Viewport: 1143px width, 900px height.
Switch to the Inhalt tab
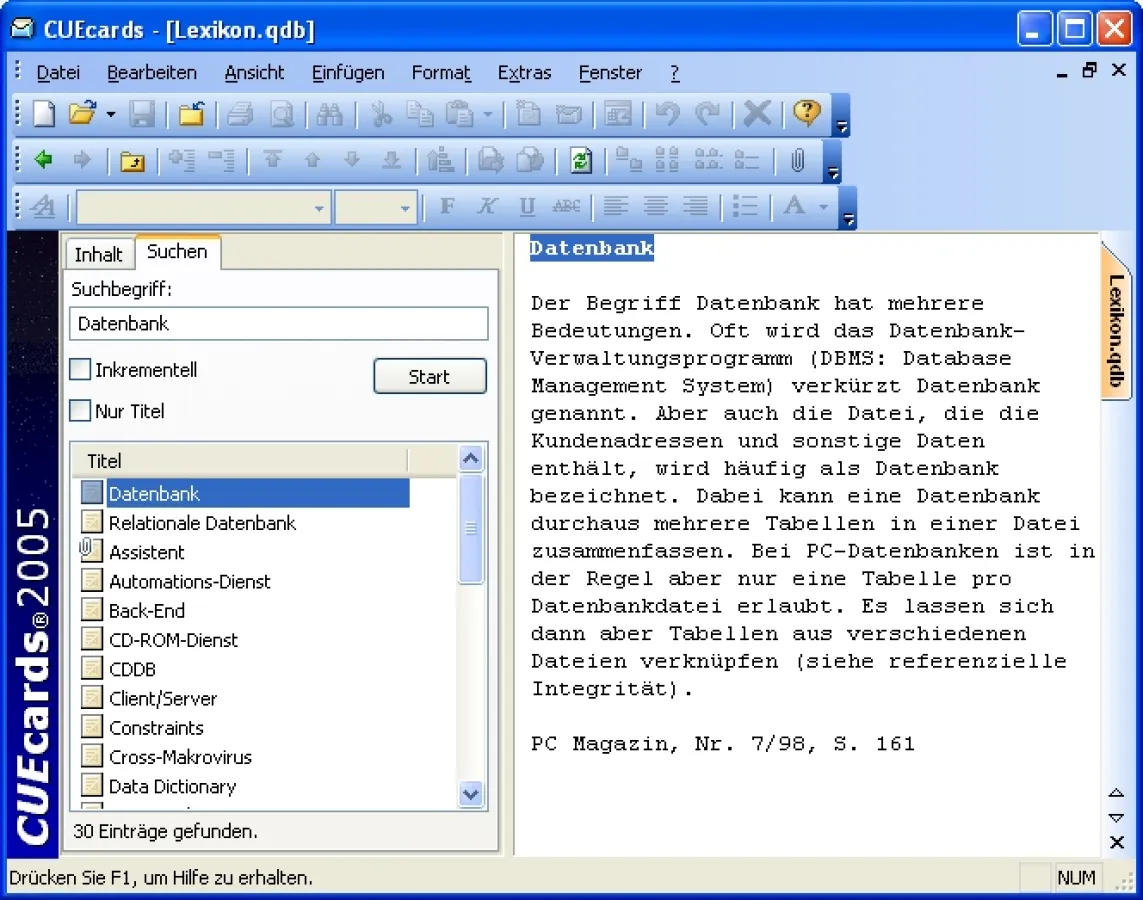point(98,254)
